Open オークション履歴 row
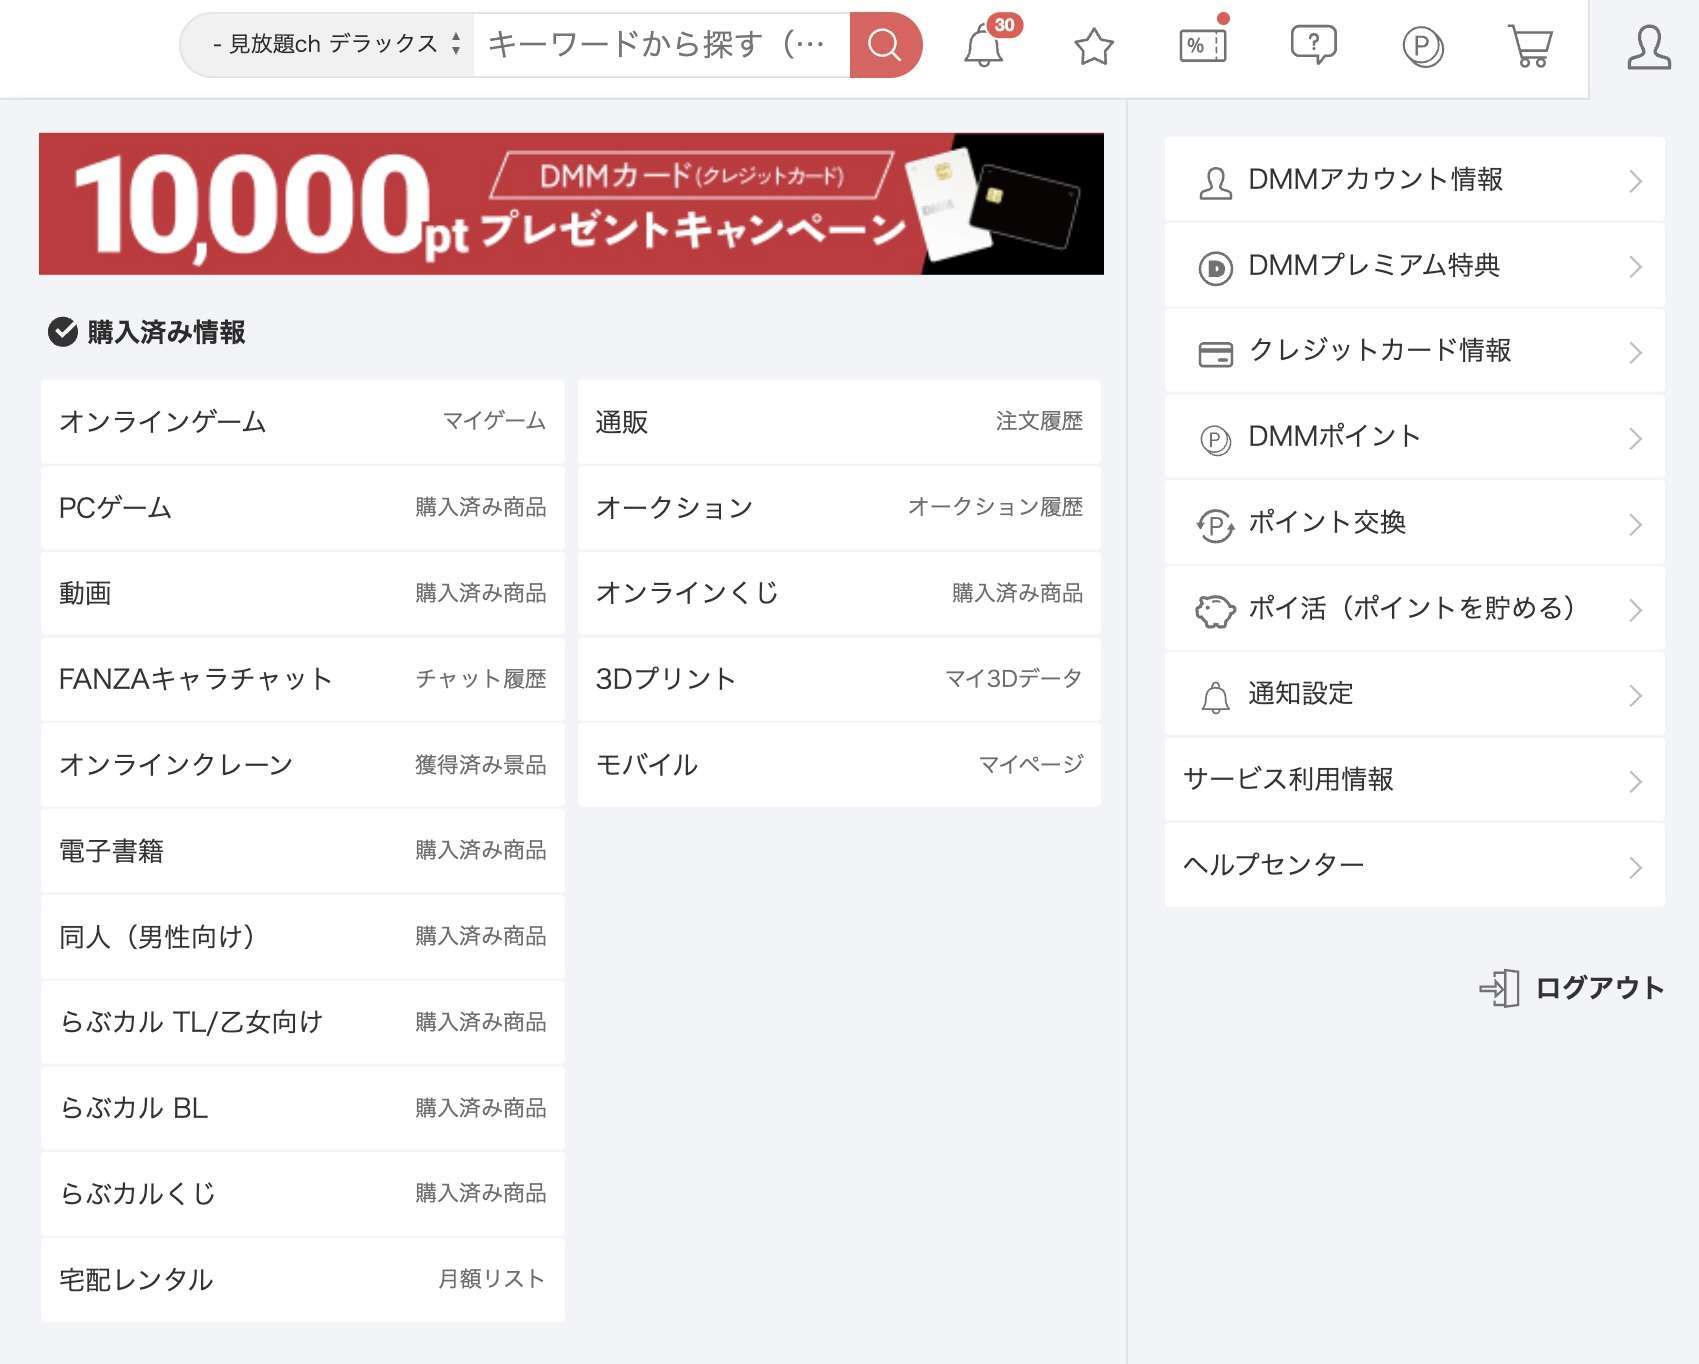The image size is (1699, 1364). click(839, 508)
